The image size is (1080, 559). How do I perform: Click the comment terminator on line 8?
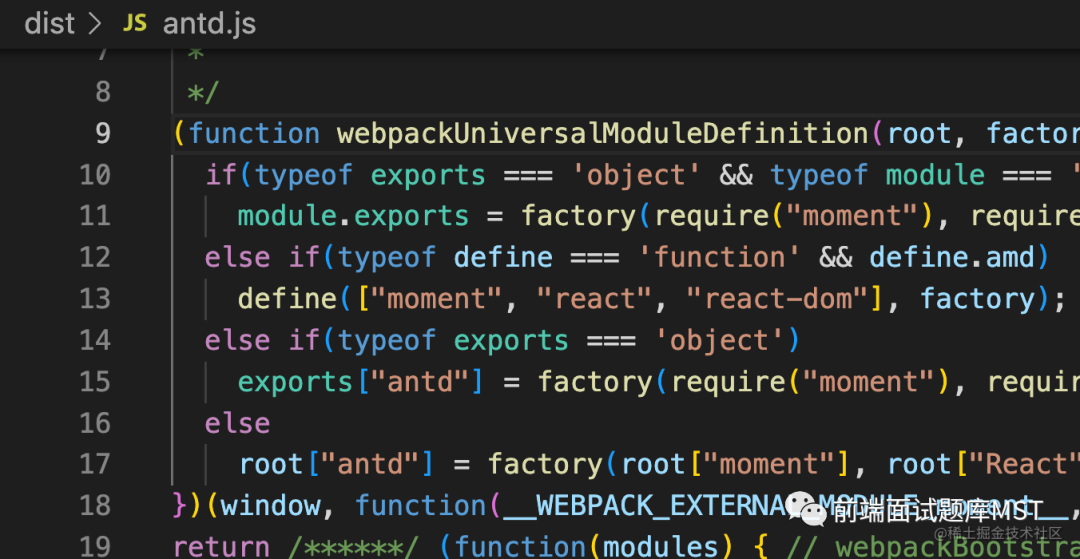[202, 92]
